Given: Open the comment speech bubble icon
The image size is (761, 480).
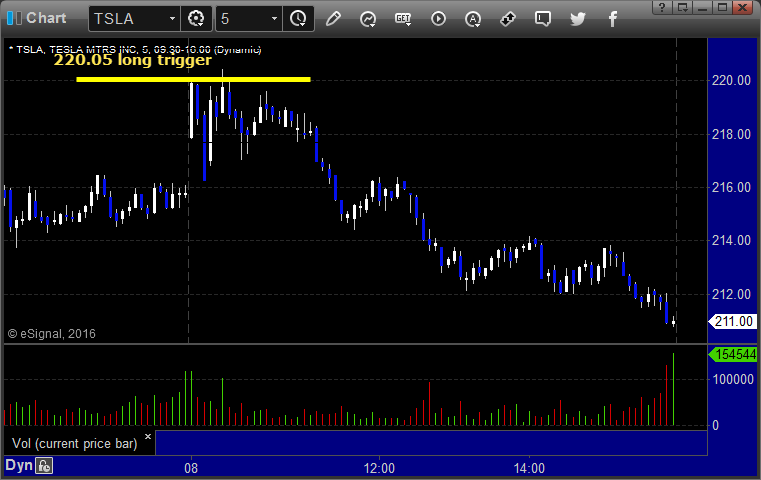Looking at the screenshot, I should (x=543, y=19).
